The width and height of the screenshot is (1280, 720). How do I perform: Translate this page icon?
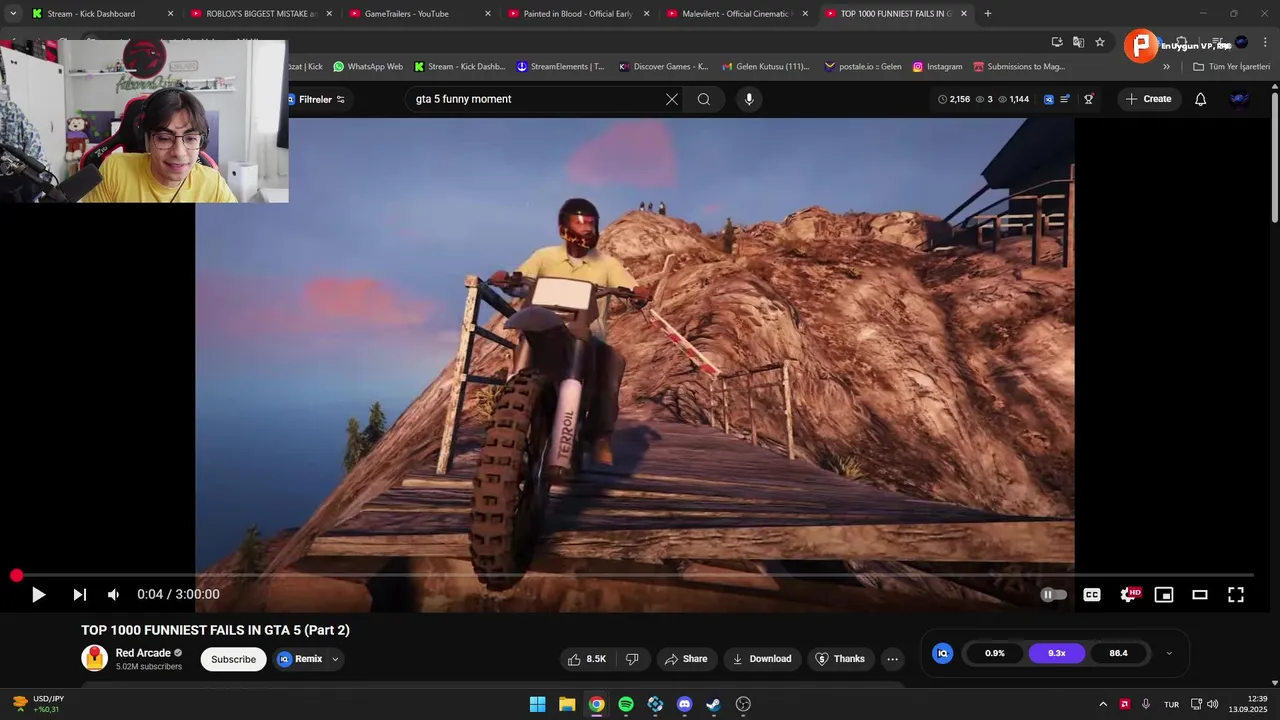pyautogui.click(x=1078, y=42)
